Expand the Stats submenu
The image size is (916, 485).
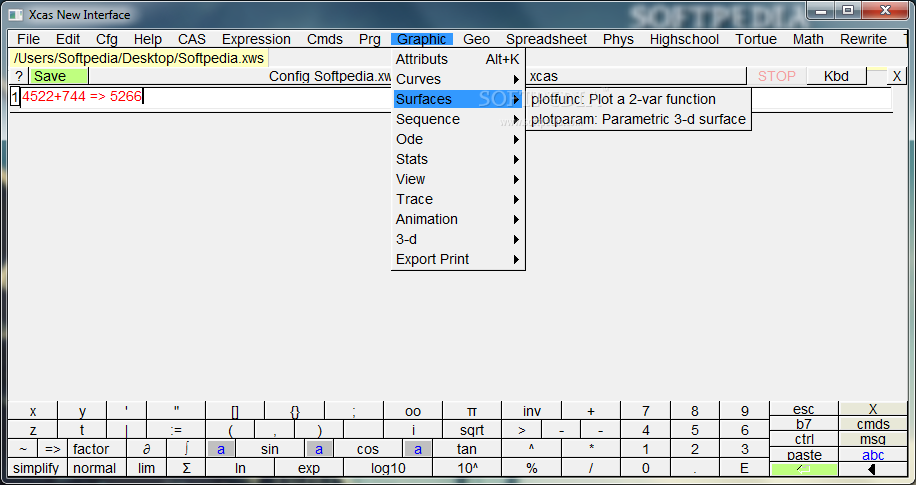(457, 159)
